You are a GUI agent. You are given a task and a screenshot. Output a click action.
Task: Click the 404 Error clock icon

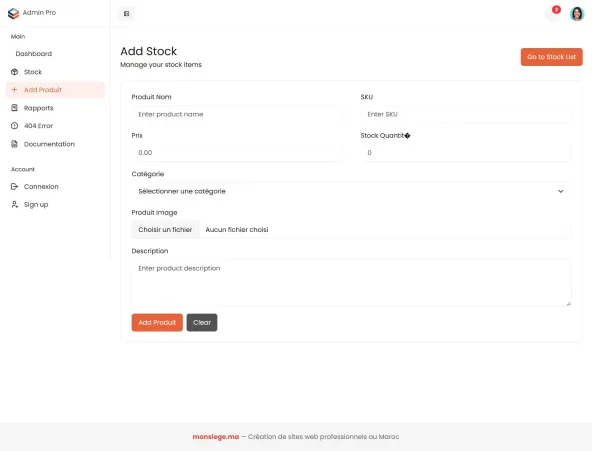pyautogui.click(x=14, y=126)
